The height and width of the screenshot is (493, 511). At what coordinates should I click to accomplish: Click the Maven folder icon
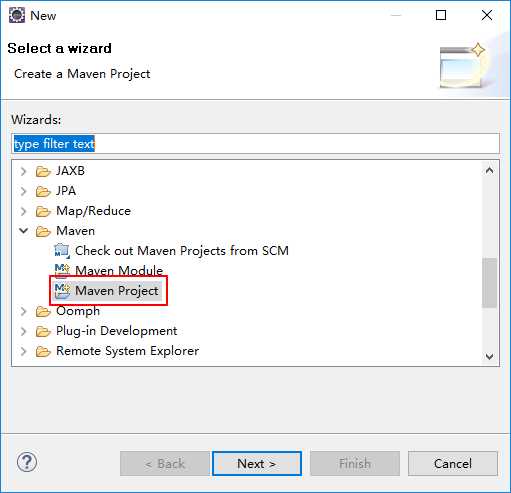click(x=43, y=231)
